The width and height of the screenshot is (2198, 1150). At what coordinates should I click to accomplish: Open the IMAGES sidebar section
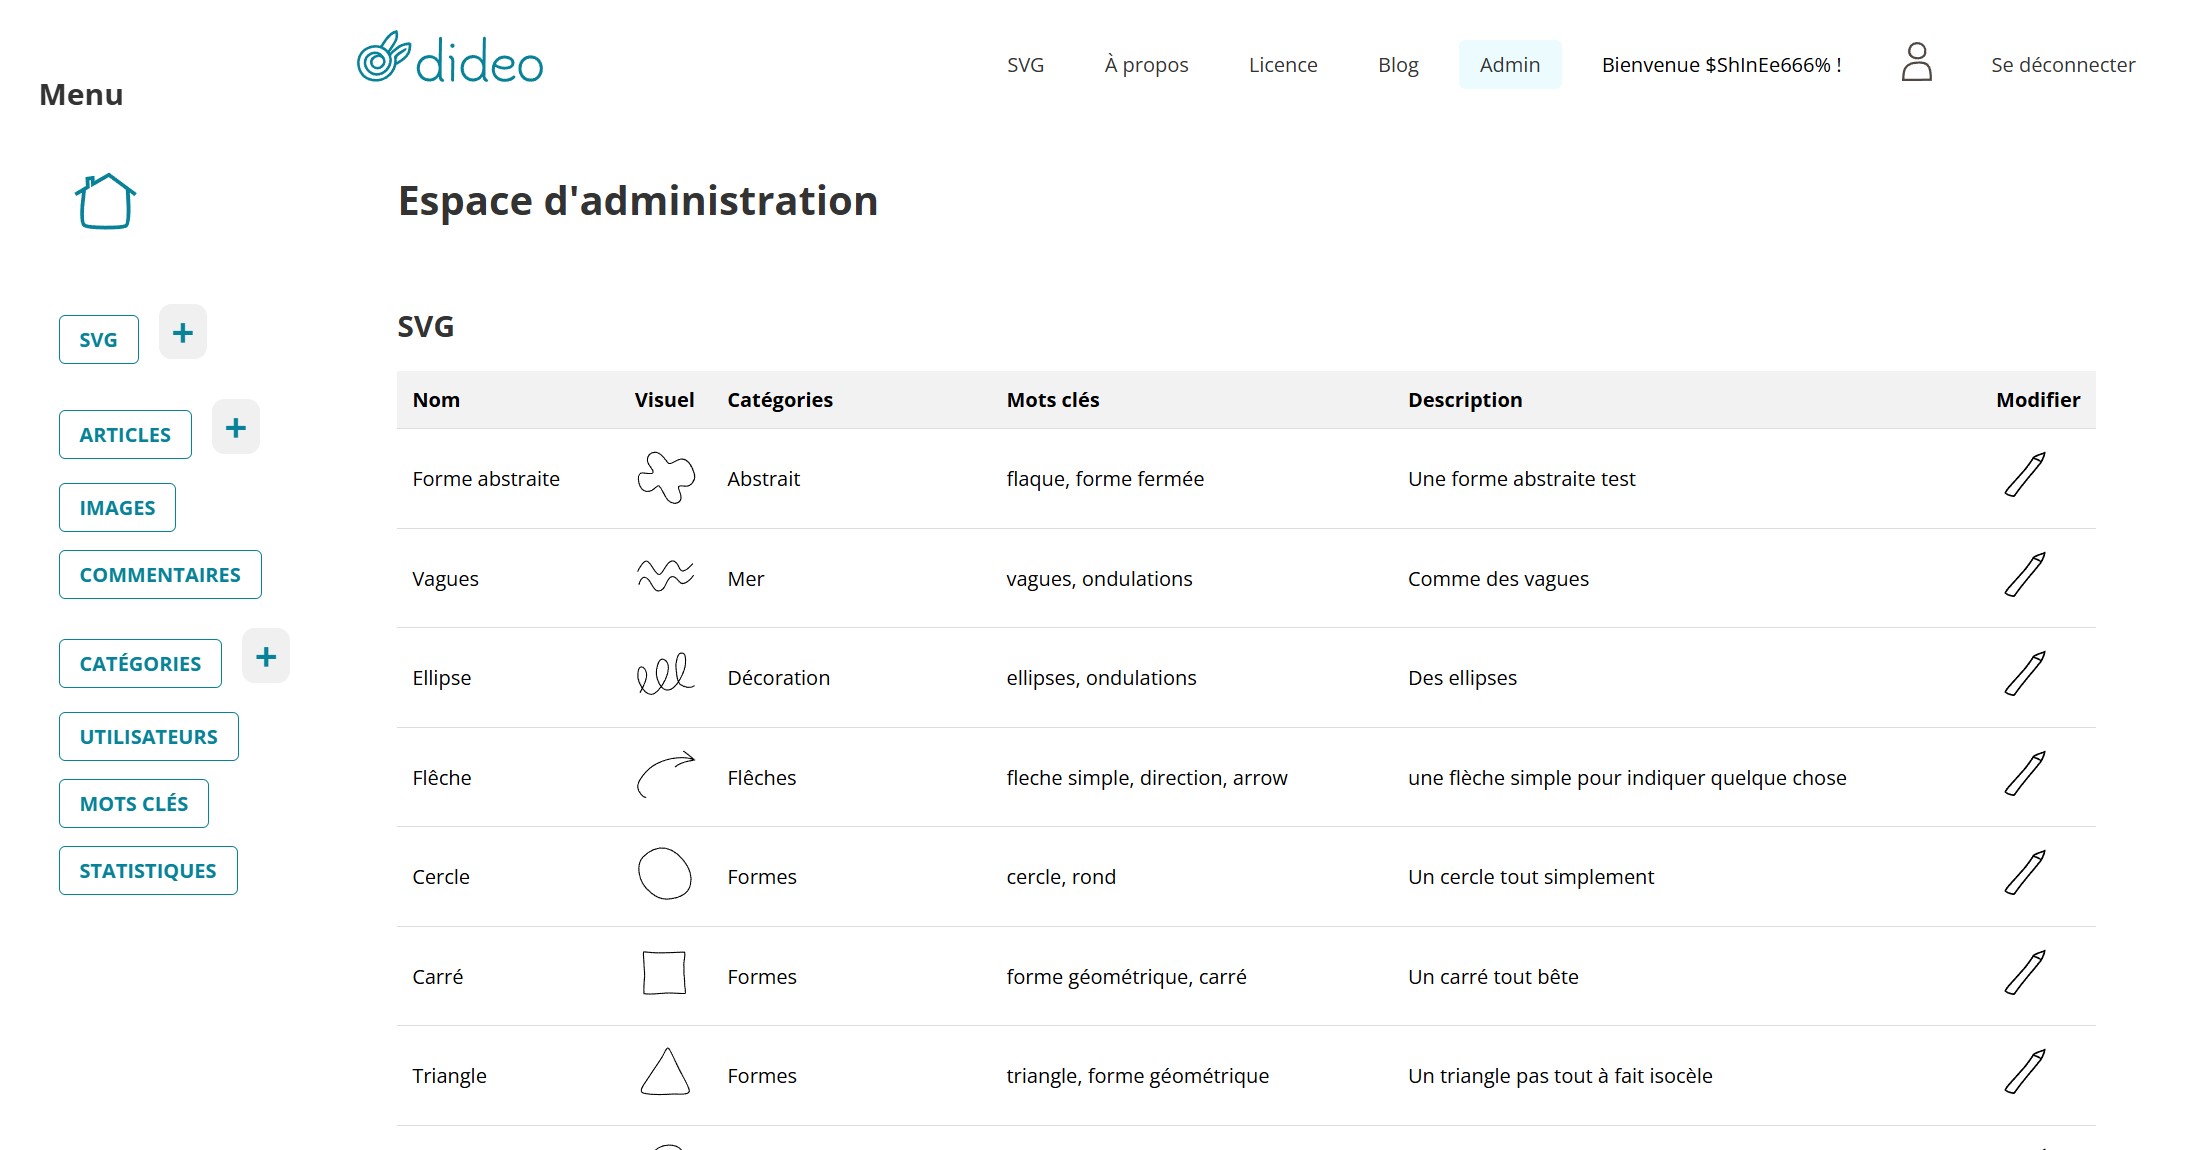pyautogui.click(x=117, y=508)
